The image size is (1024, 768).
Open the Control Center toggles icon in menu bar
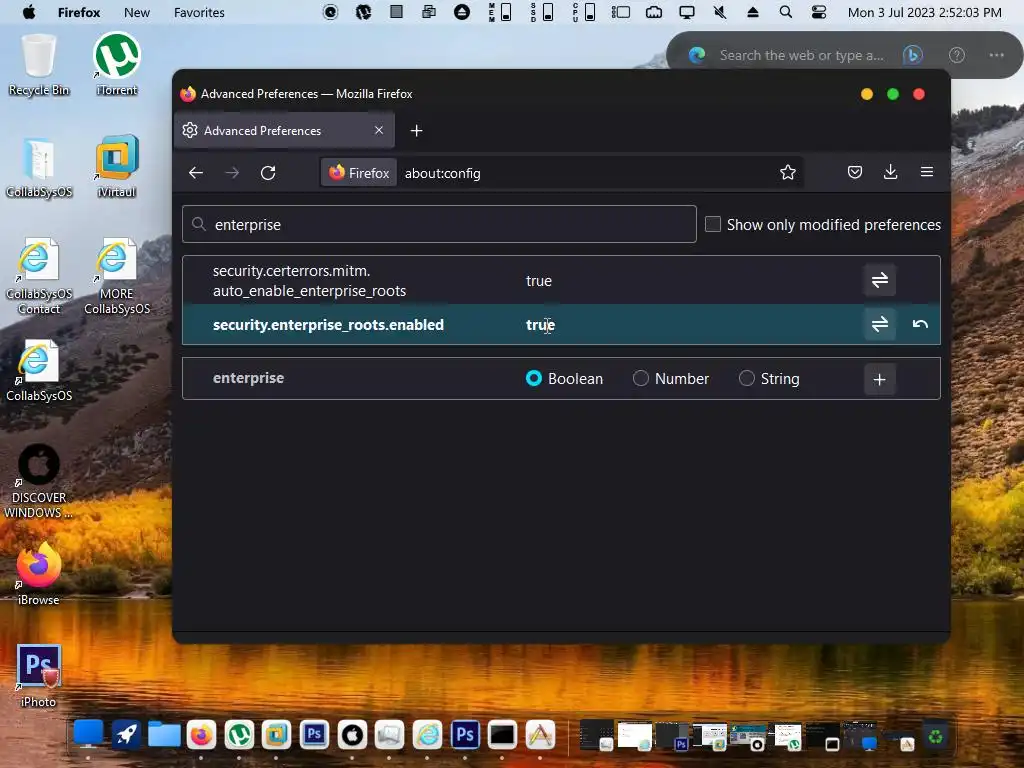click(818, 12)
